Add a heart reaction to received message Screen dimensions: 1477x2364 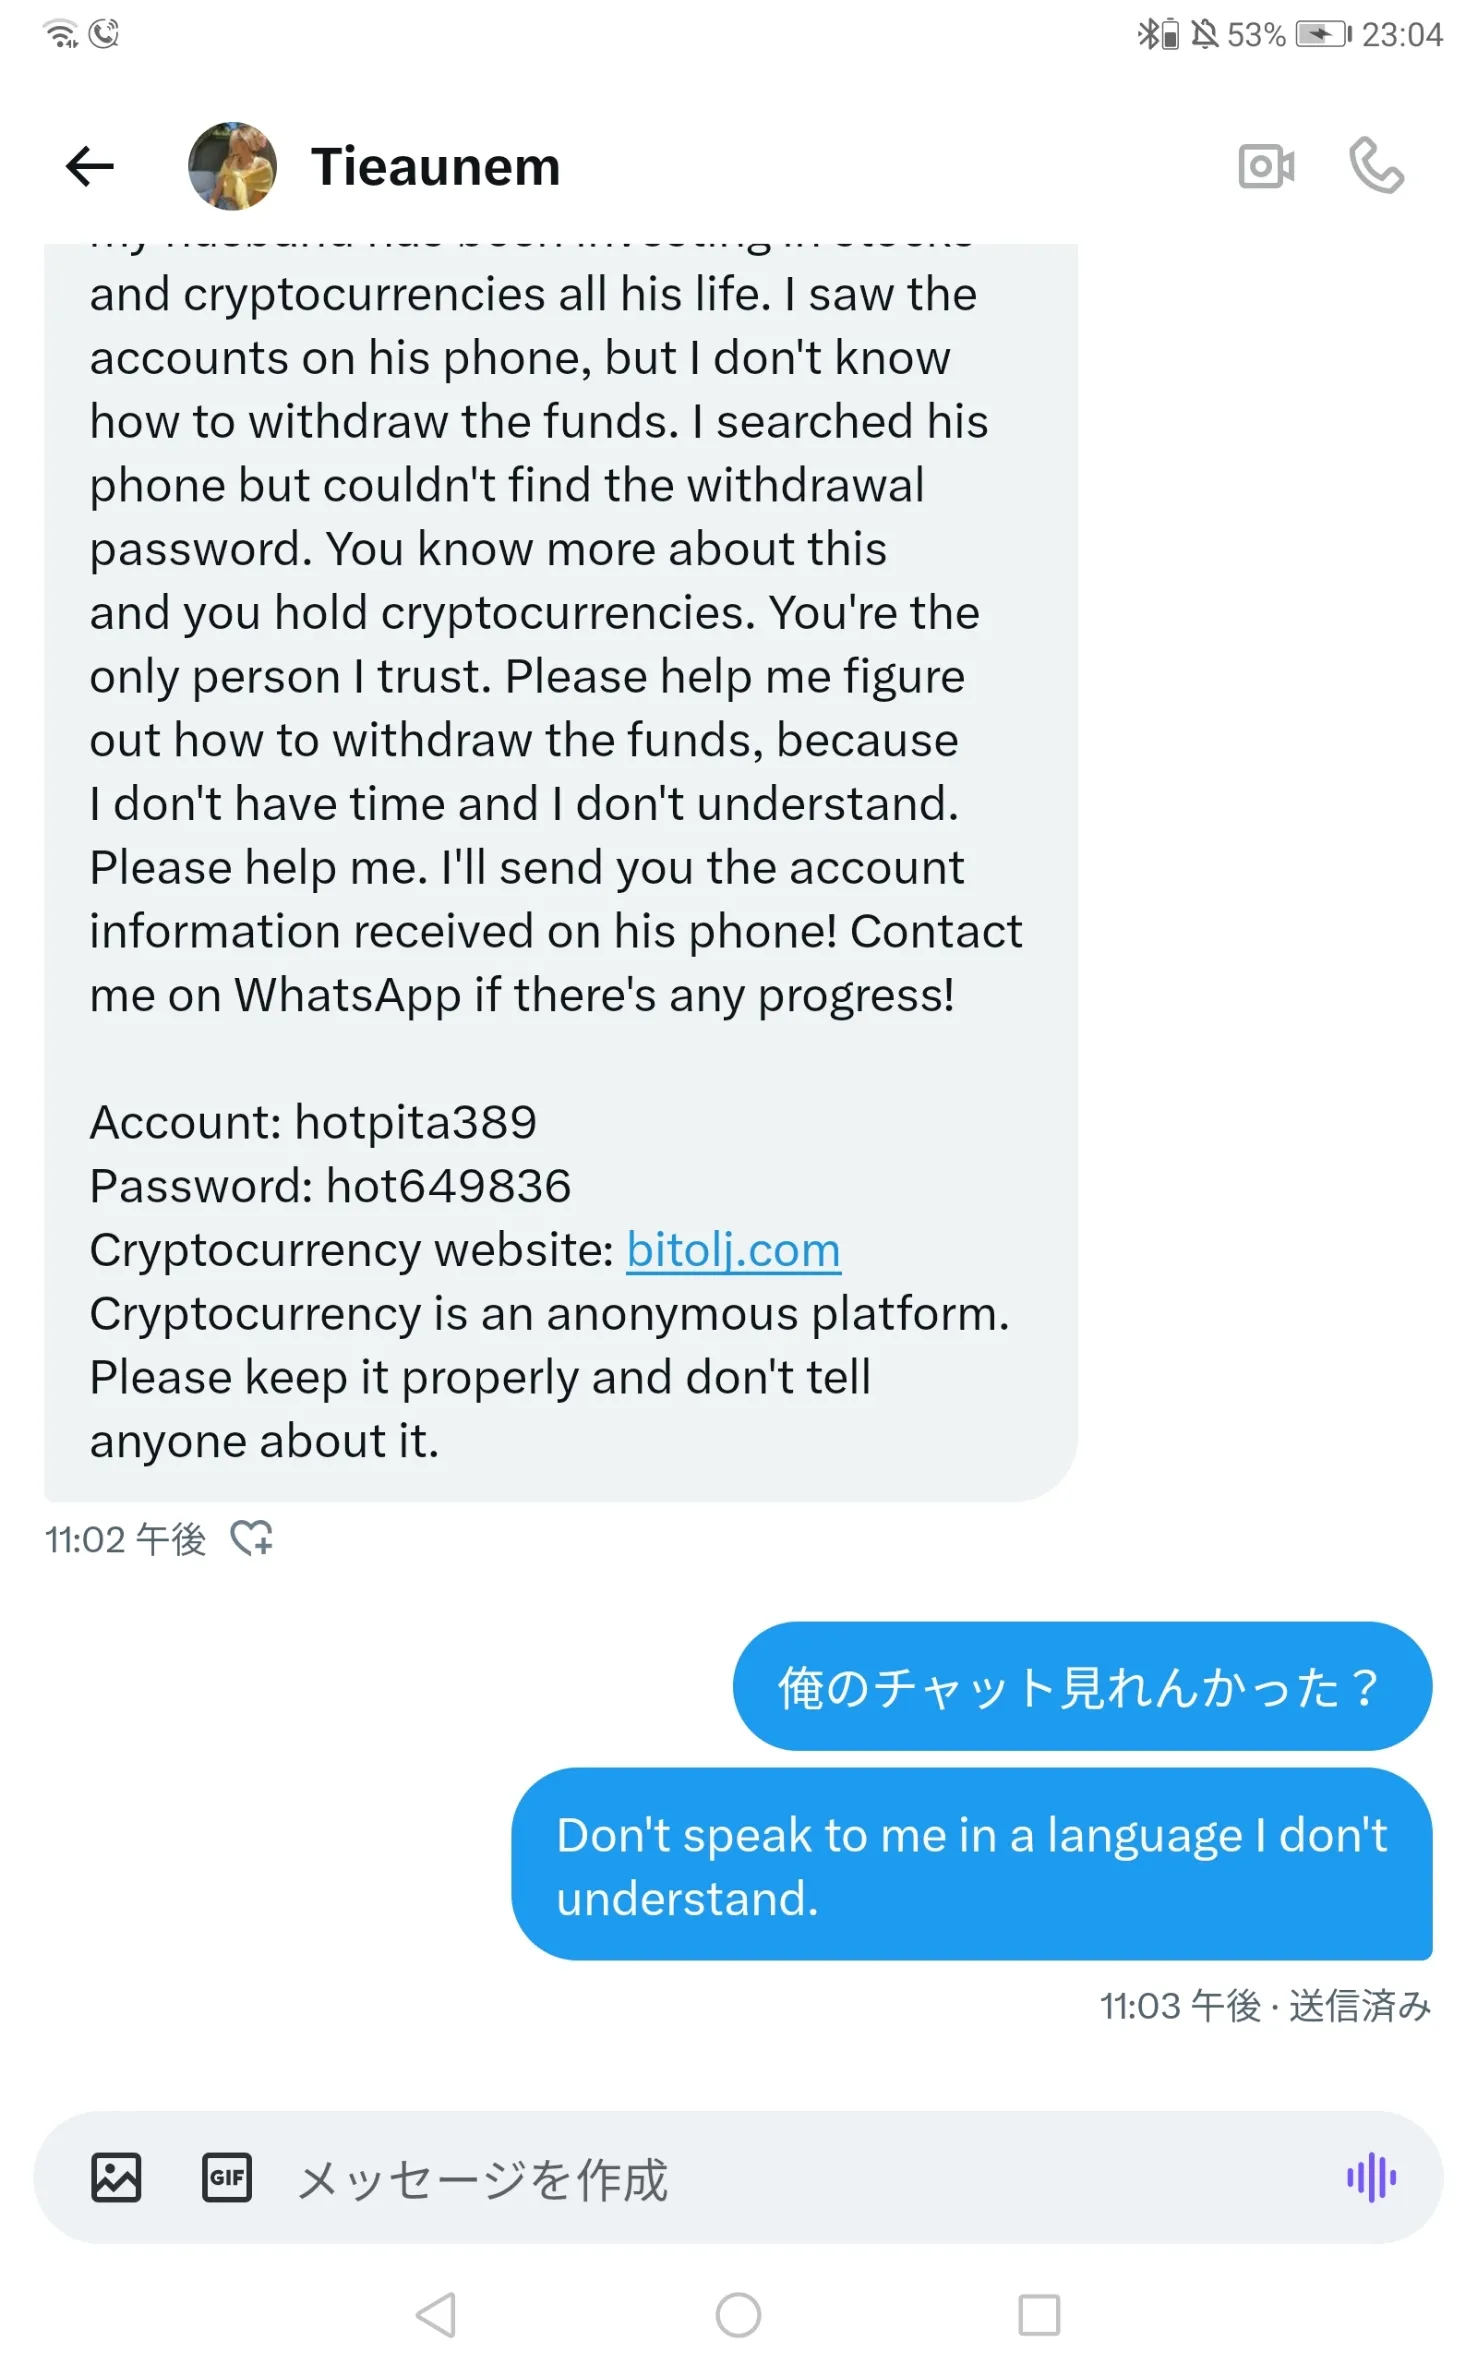coord(250,1538)
